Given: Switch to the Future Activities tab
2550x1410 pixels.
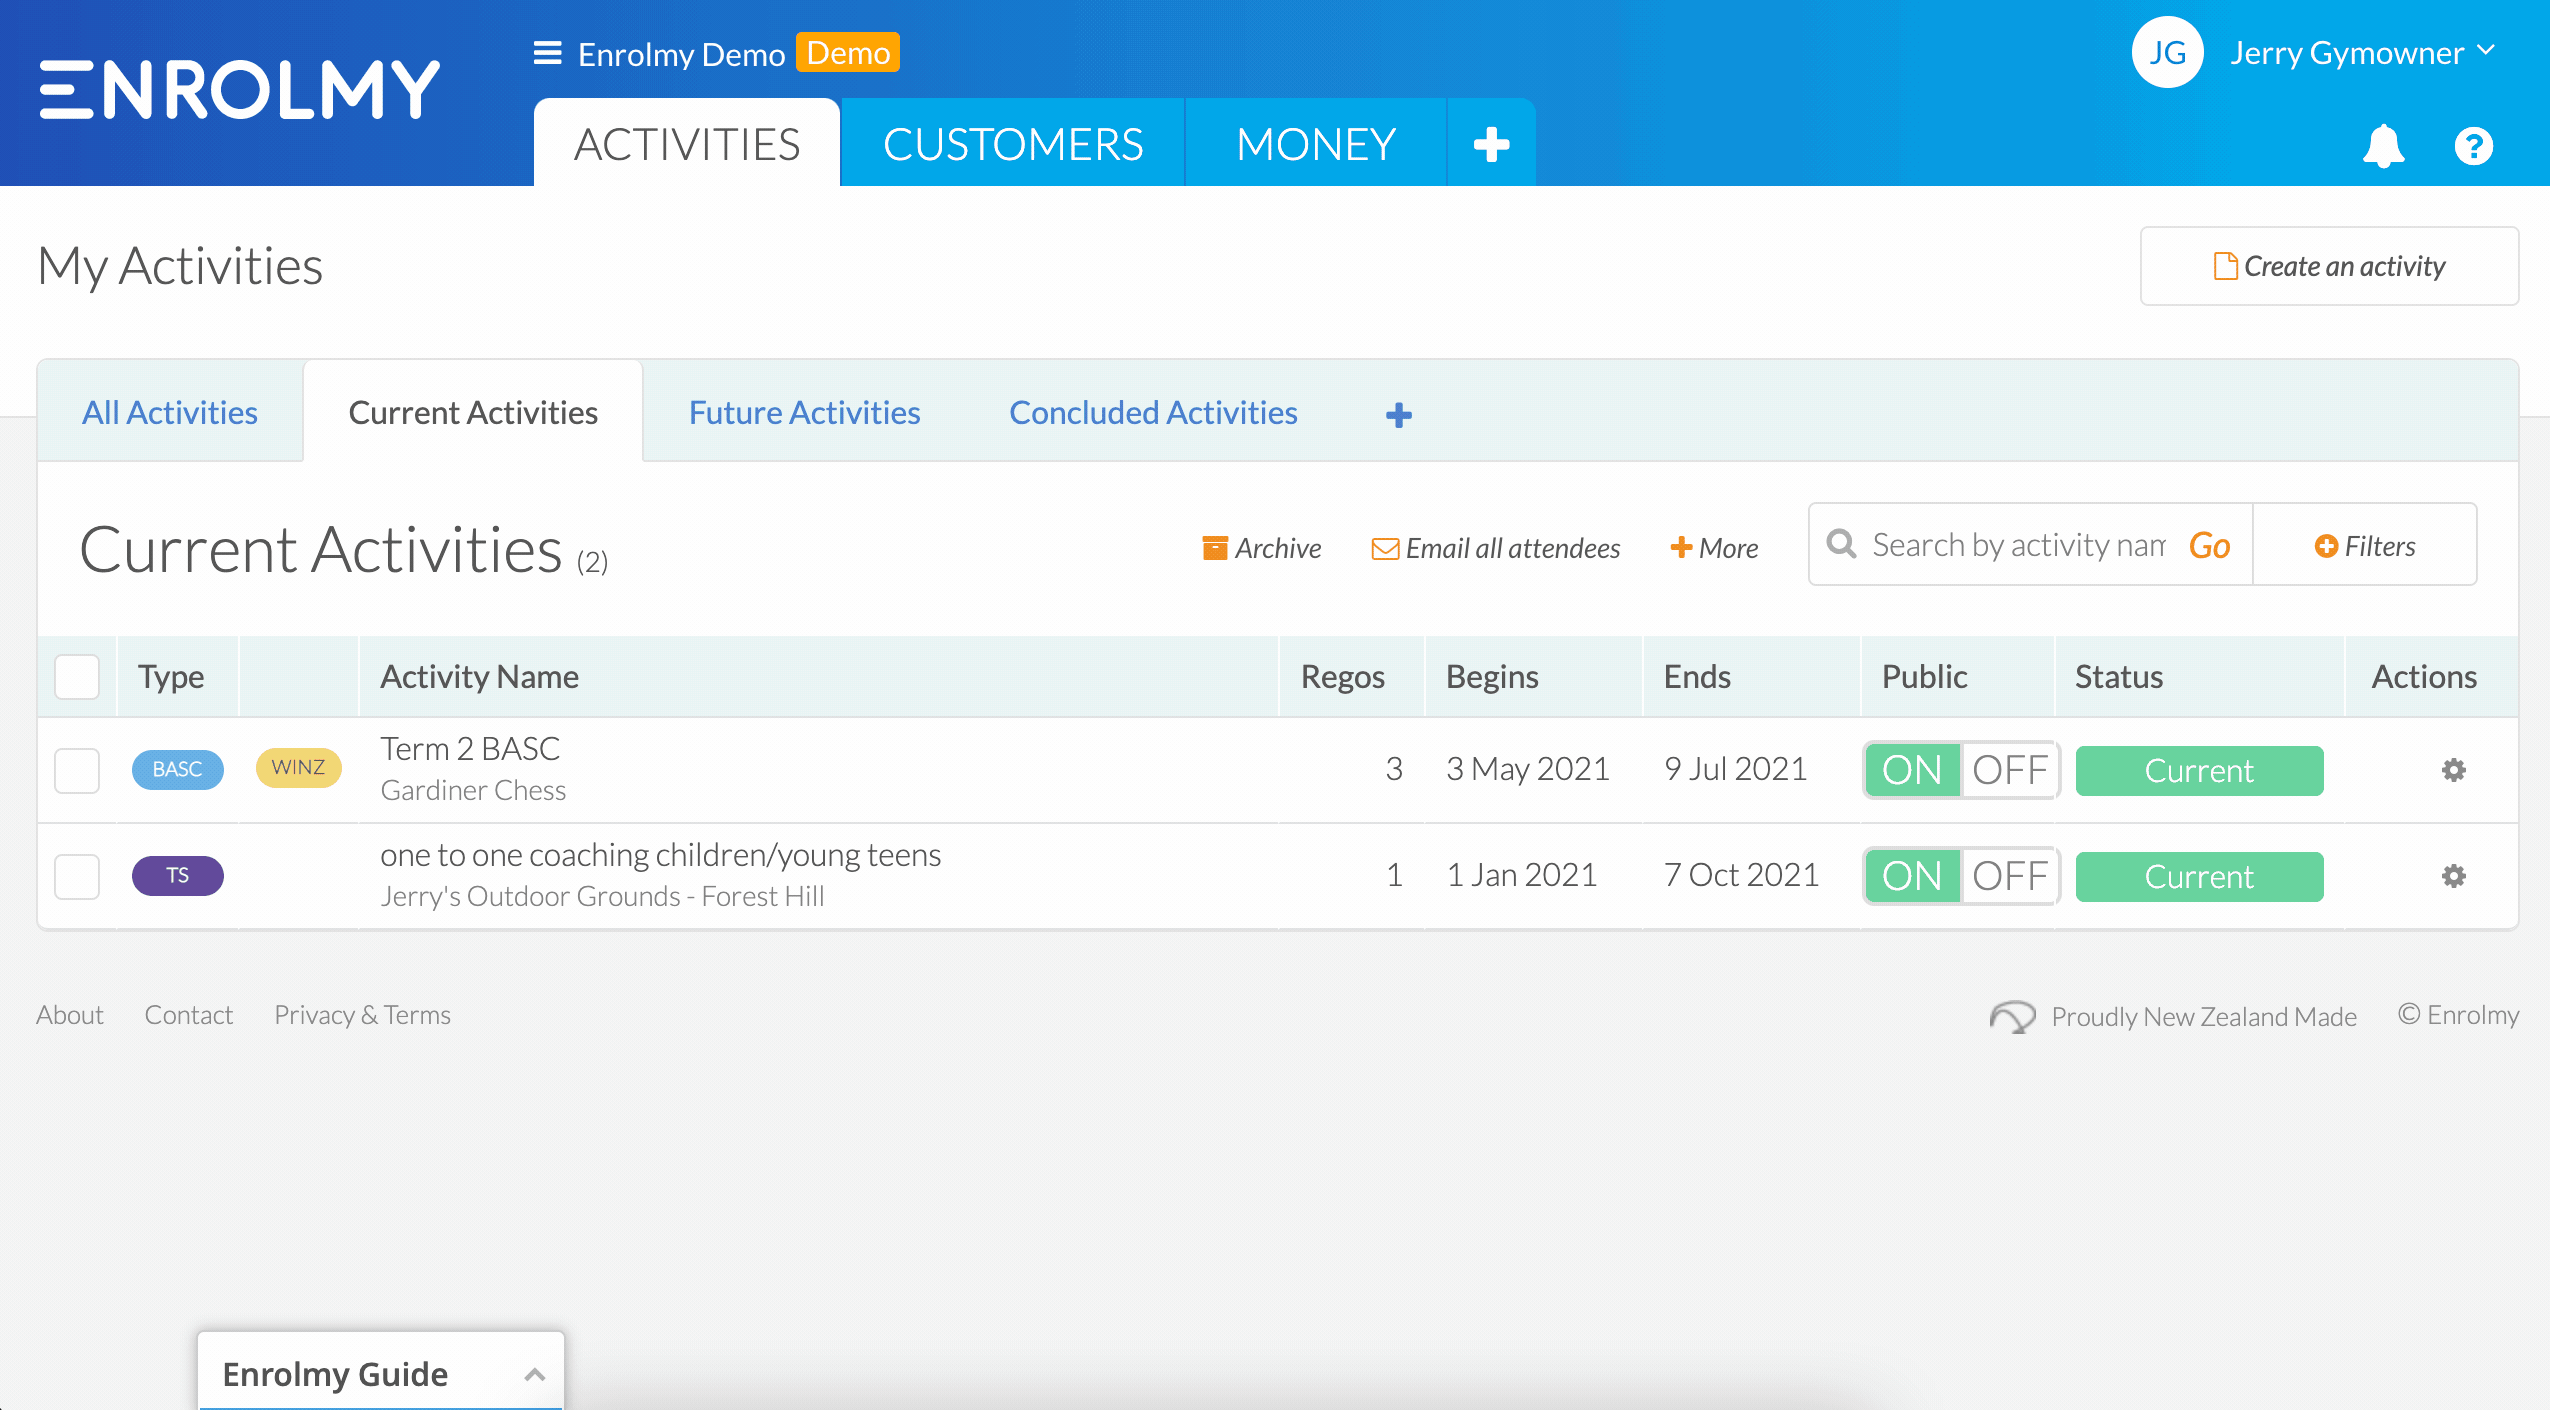Looking at the screenshot, I should (x=804, y=412).
